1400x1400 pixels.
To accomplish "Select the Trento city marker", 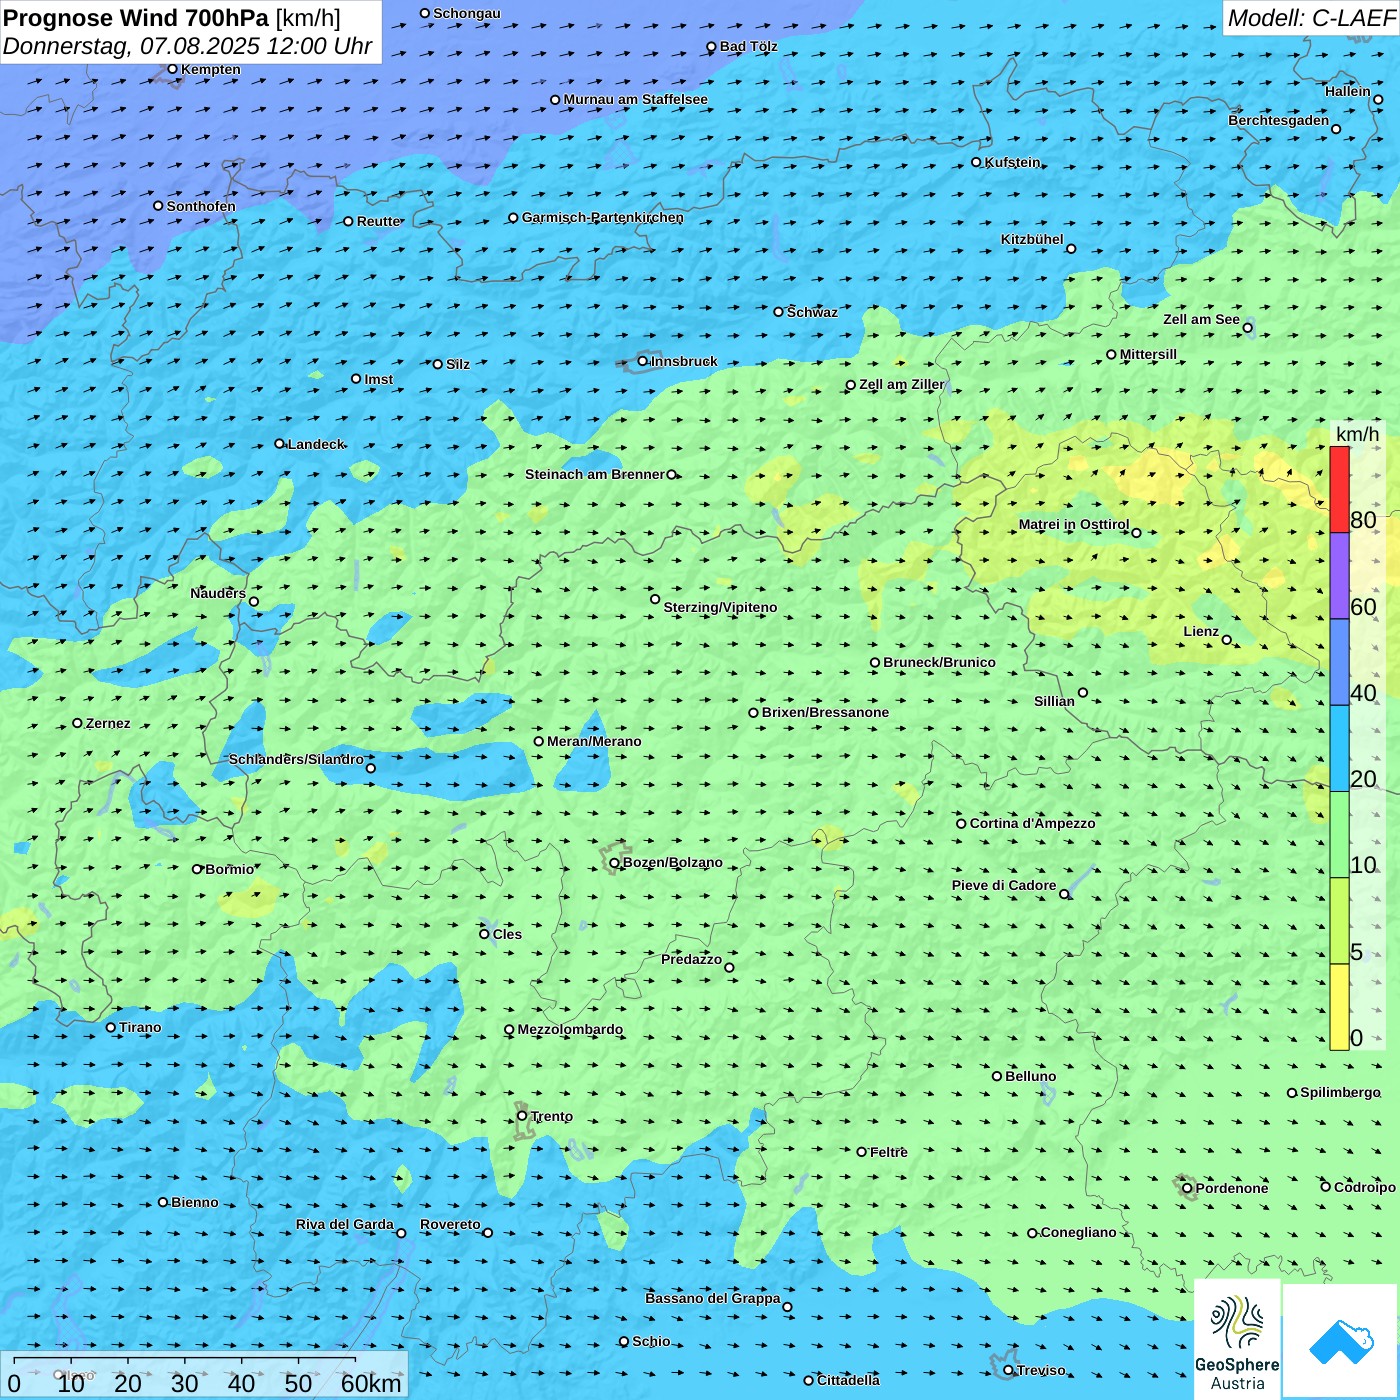I will tap(522, 1116).
